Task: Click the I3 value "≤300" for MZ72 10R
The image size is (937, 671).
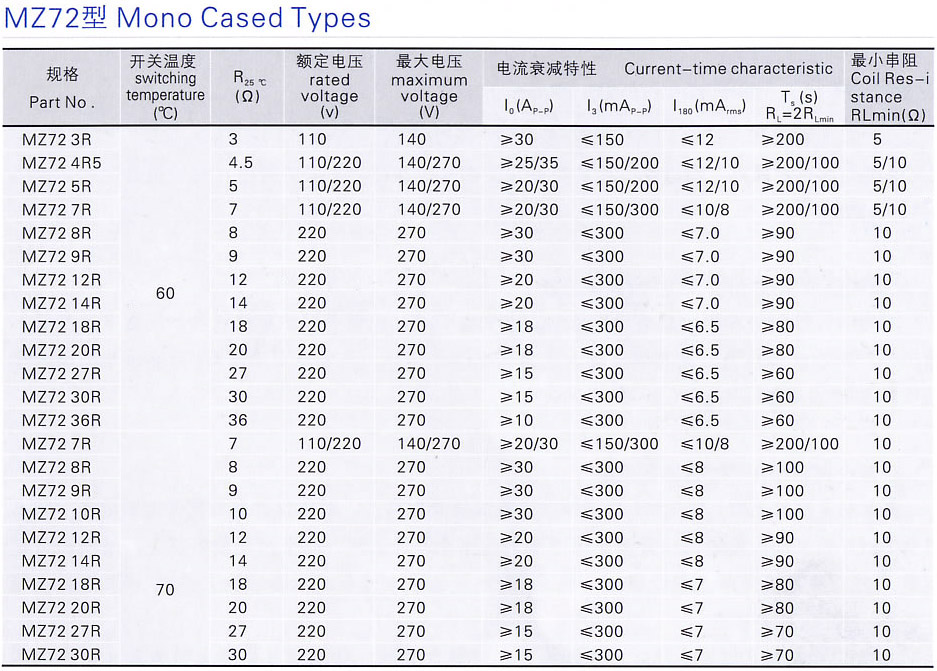Action: pos(602,514)
